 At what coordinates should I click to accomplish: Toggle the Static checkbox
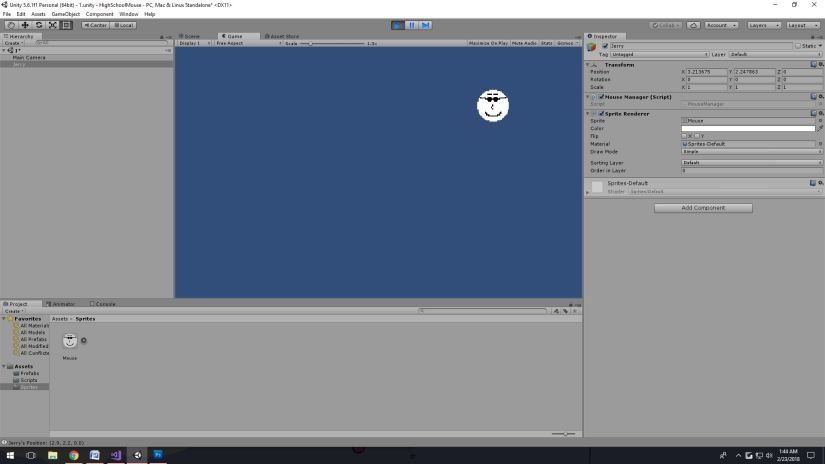point(798,46)
